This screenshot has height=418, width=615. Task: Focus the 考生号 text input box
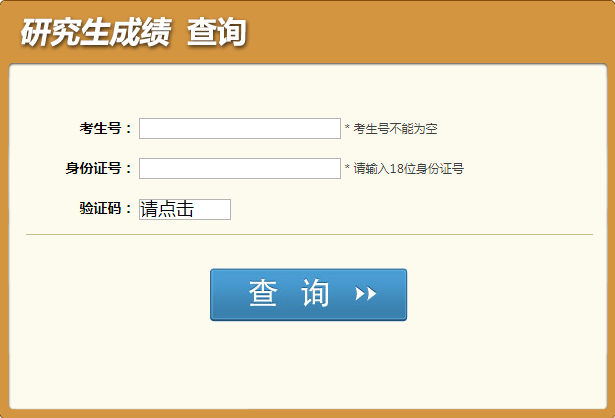click(x=240, y=128)
